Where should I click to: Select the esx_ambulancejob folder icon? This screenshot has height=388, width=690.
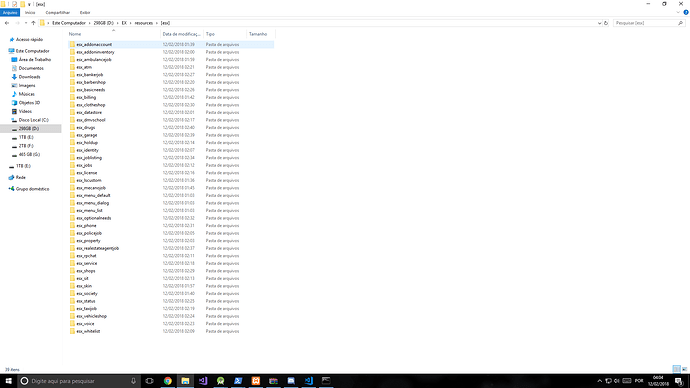pyautogui.click(x=72, y=59)
